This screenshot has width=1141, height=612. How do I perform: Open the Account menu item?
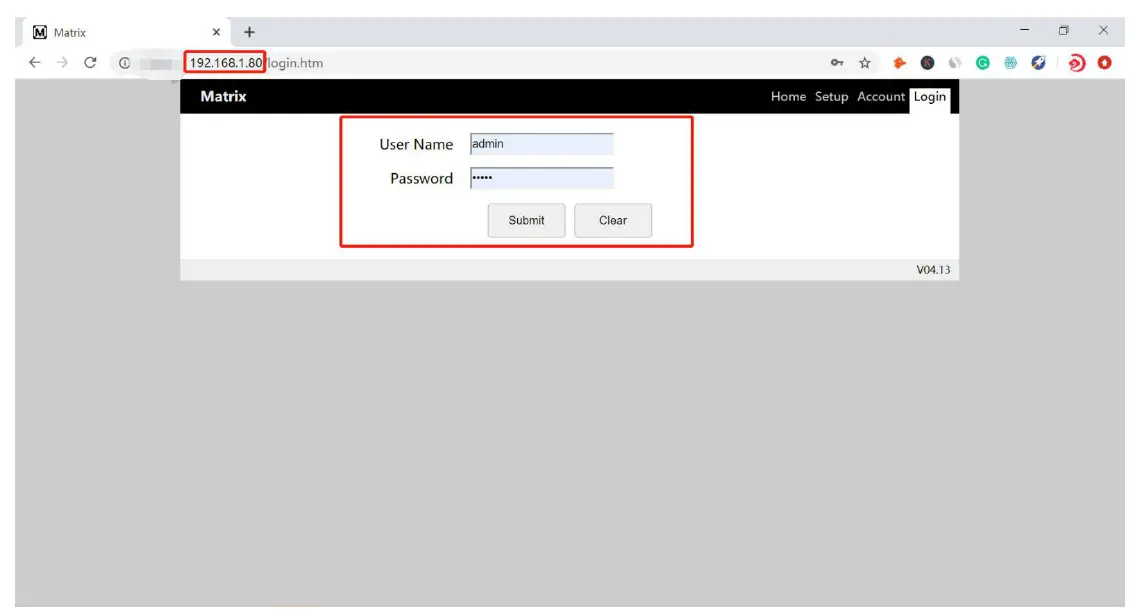pyautogui.click(x=880, y=96)
